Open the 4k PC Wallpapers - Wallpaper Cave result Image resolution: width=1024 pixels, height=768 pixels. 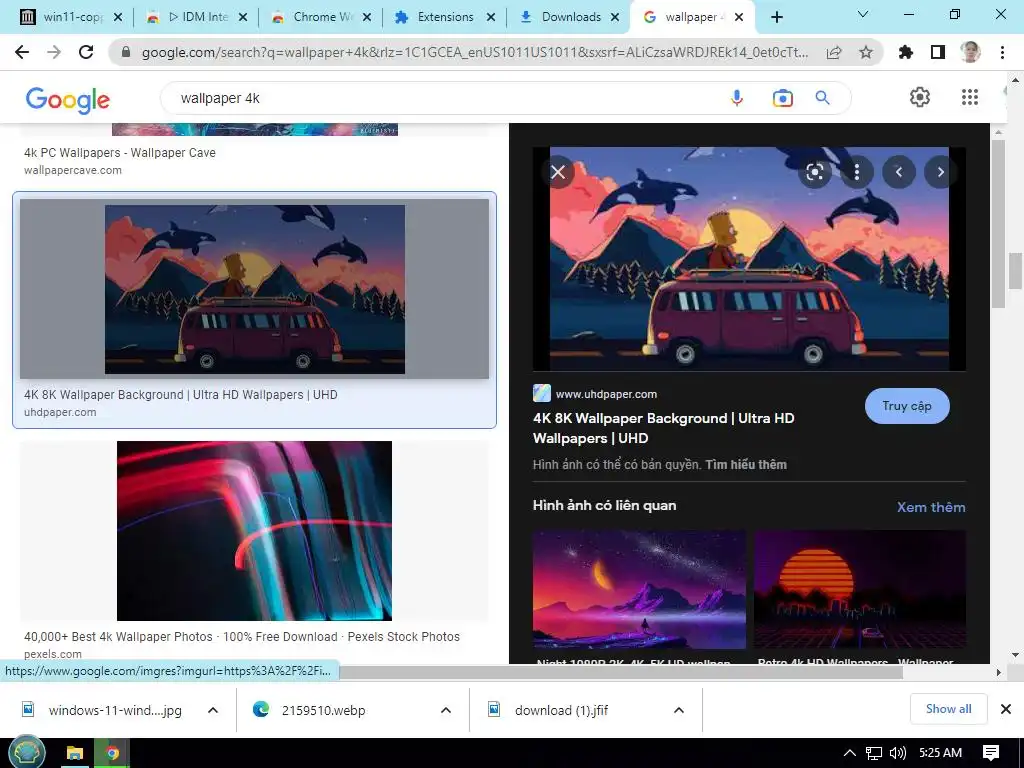coord(120,152)
